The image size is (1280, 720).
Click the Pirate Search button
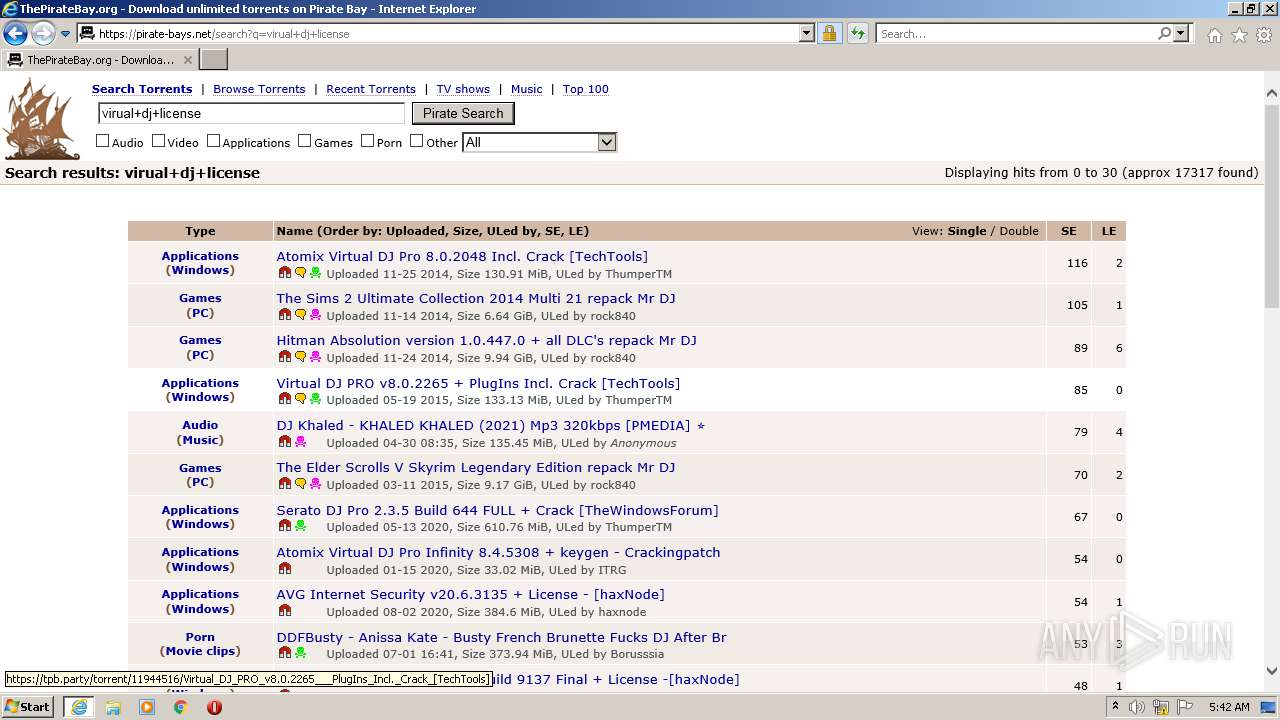463,113
